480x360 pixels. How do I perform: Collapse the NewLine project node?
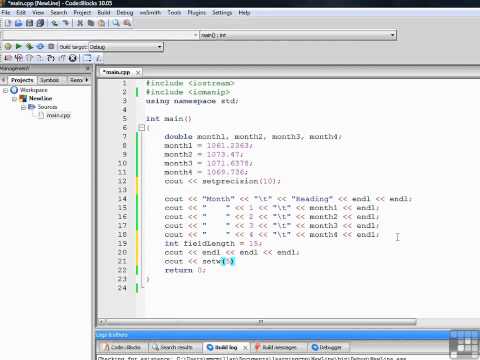click(x=14, y=99)
